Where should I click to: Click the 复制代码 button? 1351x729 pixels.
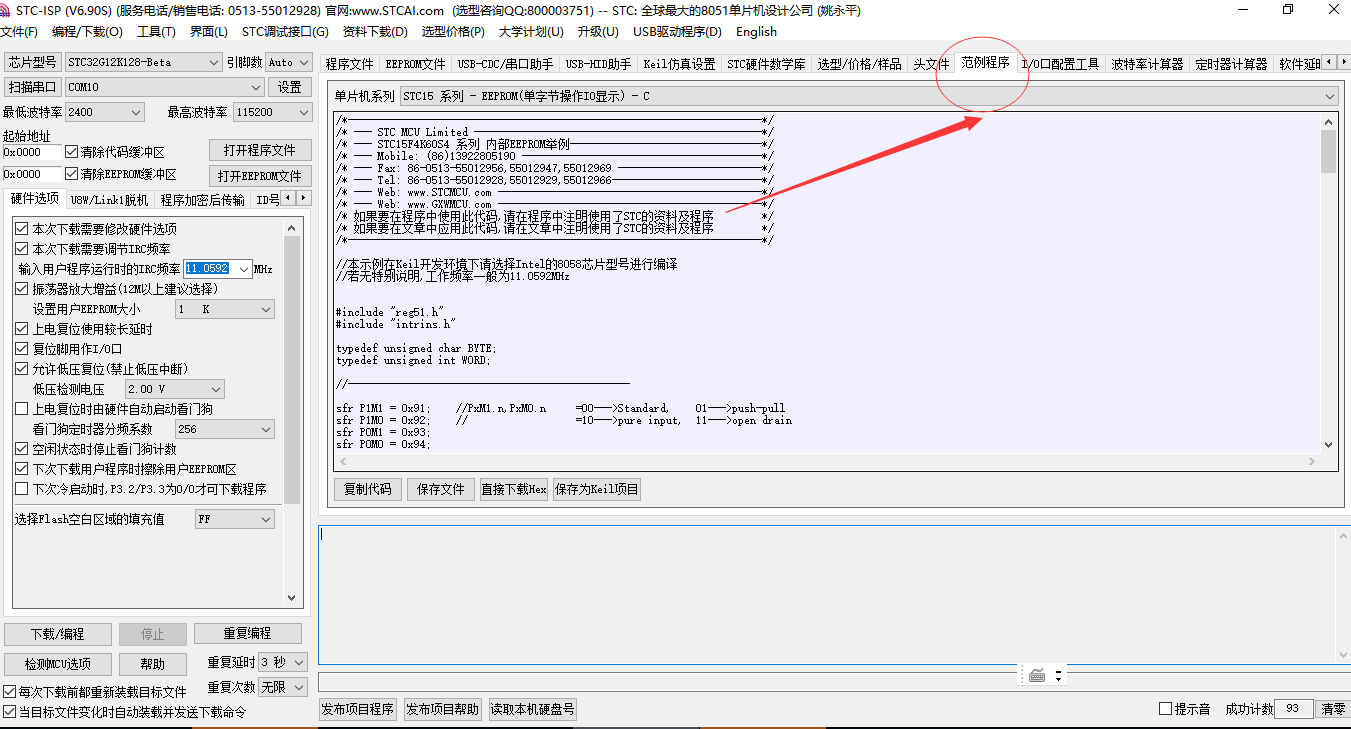pyautogui.click(x=368, y=489)
